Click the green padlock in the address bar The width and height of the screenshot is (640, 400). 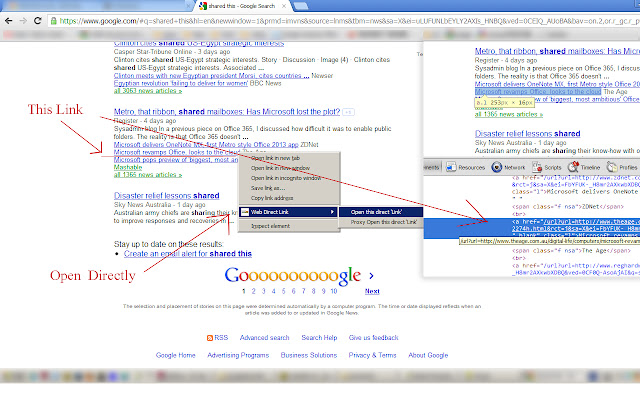(53, 21)
